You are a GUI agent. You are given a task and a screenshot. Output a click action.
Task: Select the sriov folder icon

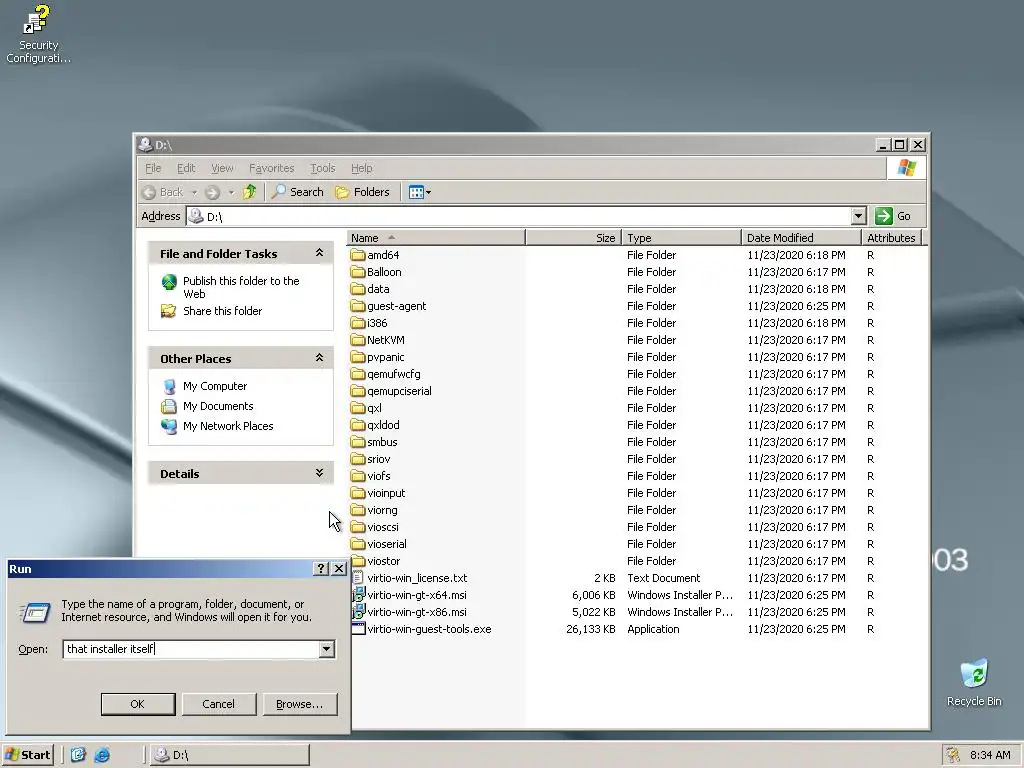(x=357, y=458)
